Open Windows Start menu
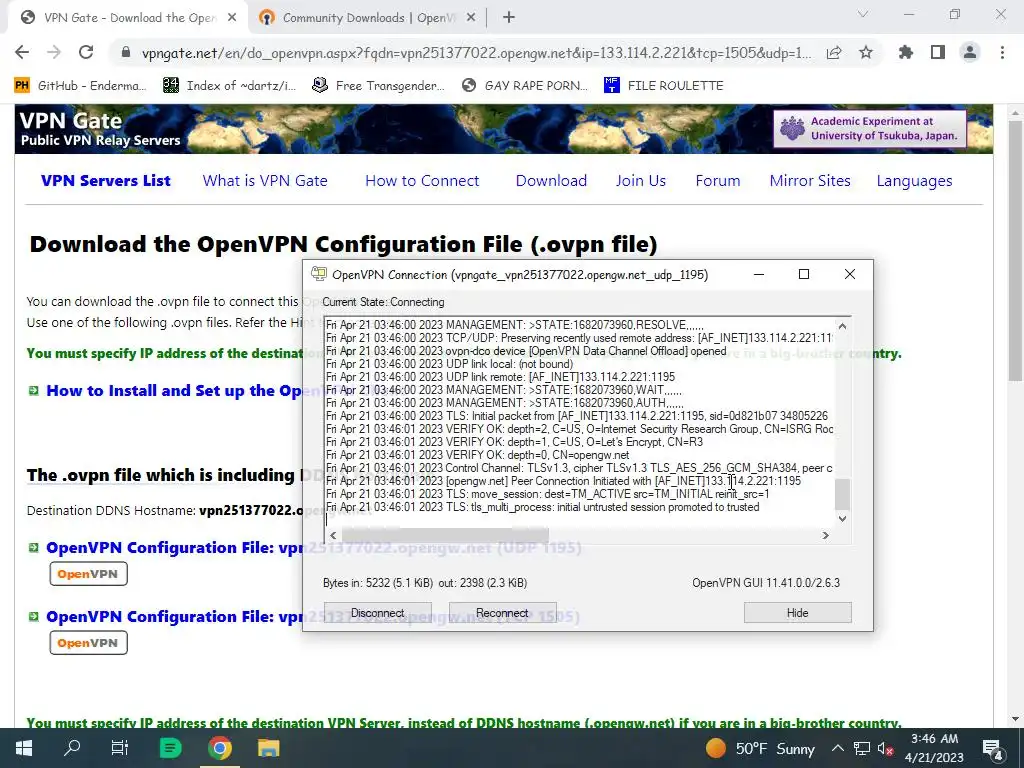This screenshot has width=1024, height=768. click(24, 748)
